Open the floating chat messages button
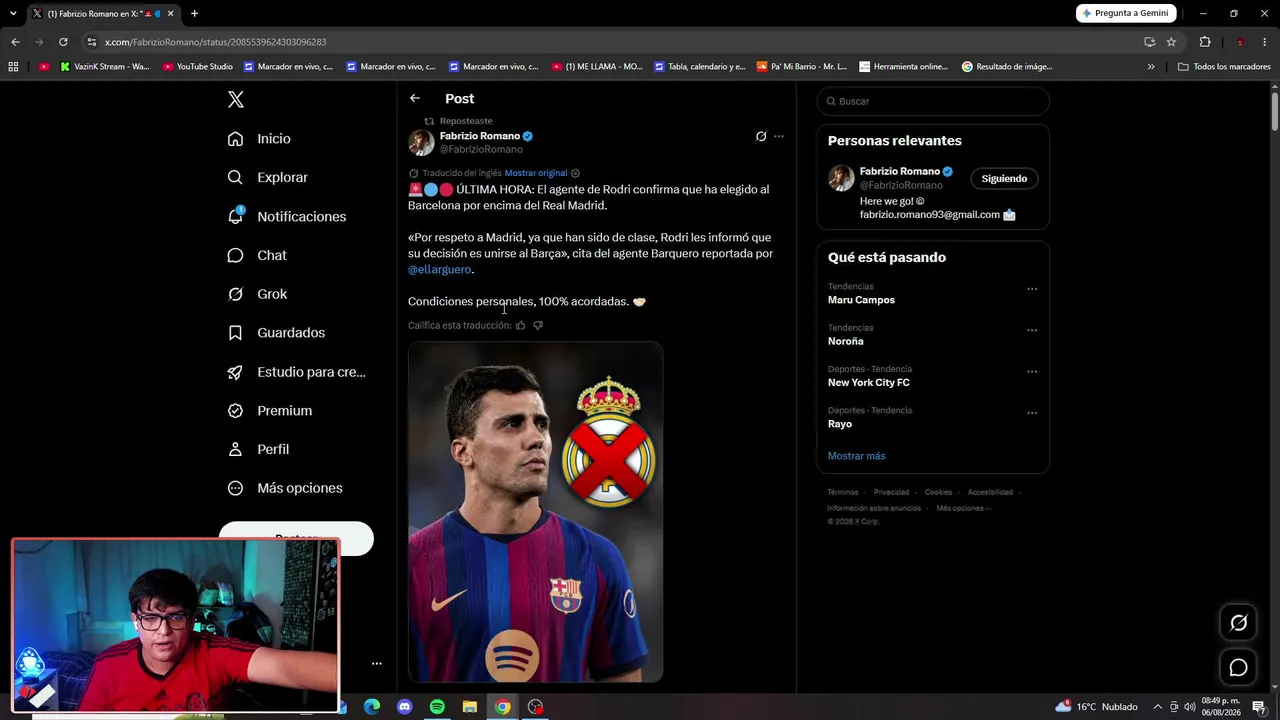Viewport: 1280px width, 720px height. point(1238,667)
